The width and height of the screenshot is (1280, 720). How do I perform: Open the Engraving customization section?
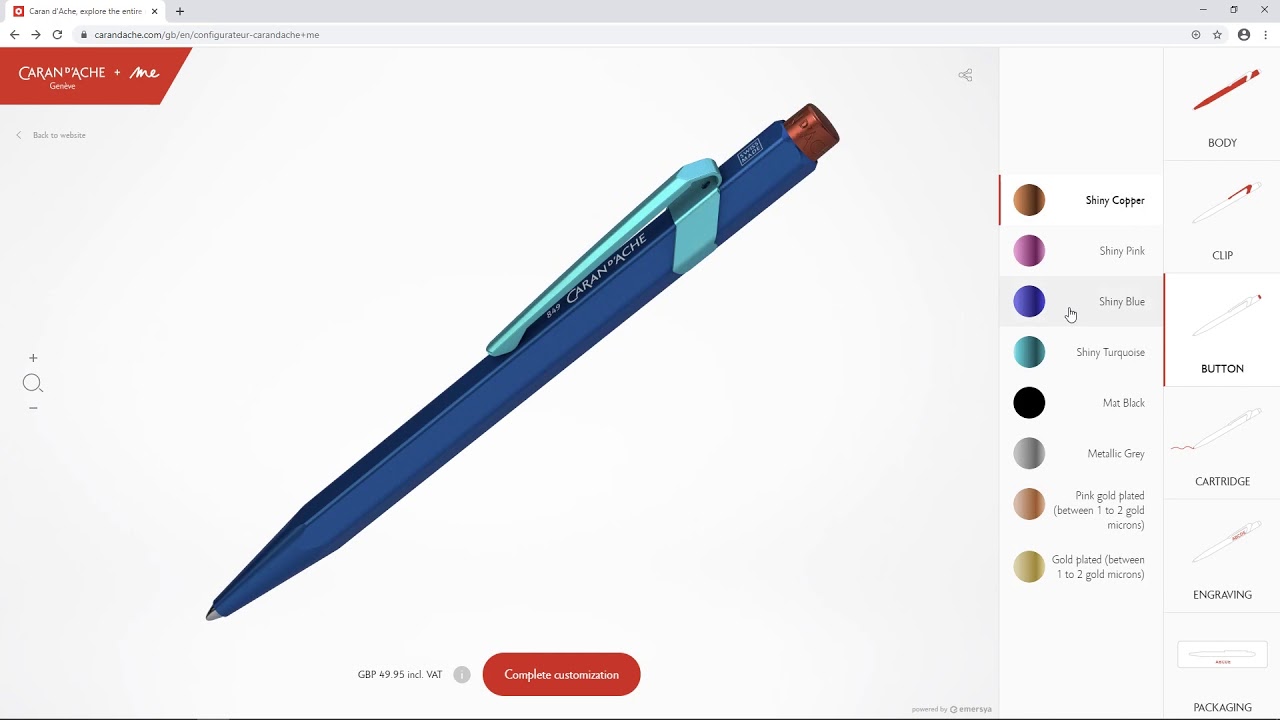1222,556
